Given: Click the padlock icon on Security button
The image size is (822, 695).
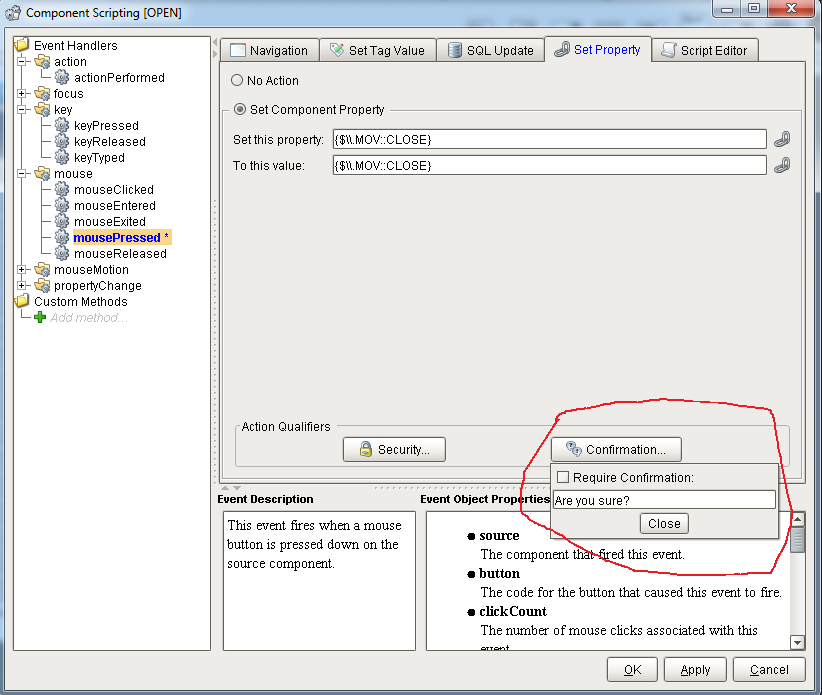Looking at the screenshot, I should pyautogui.click(x=365, y=449).
